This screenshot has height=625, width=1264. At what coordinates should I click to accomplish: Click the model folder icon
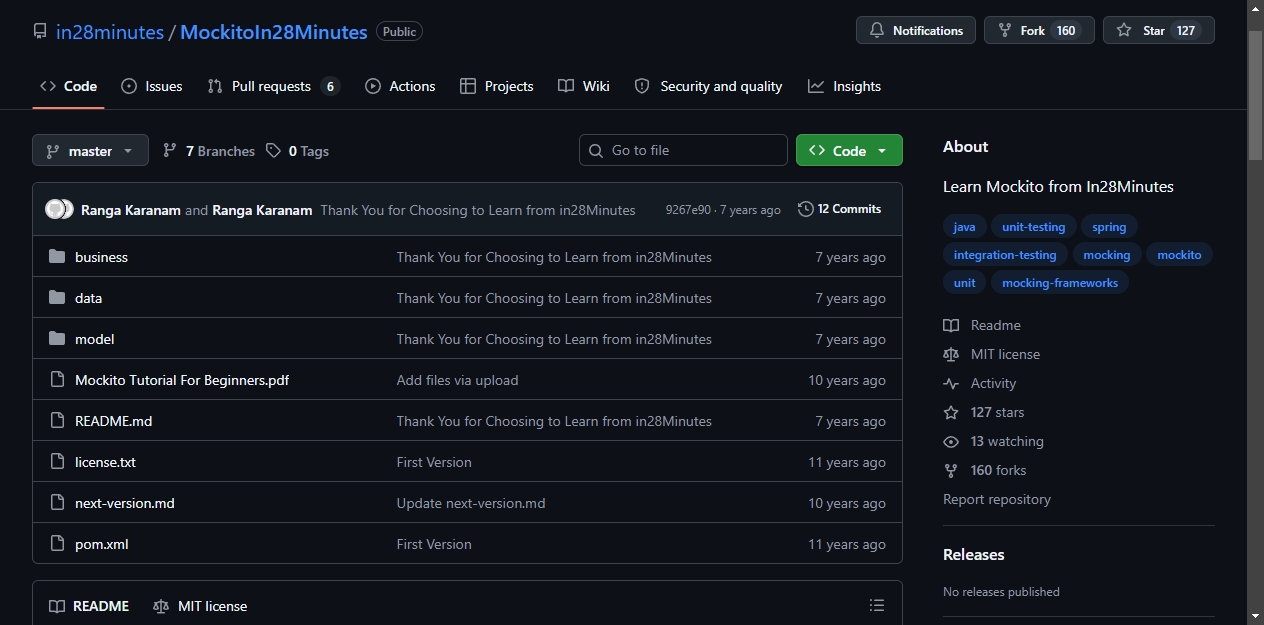(57, 339)
